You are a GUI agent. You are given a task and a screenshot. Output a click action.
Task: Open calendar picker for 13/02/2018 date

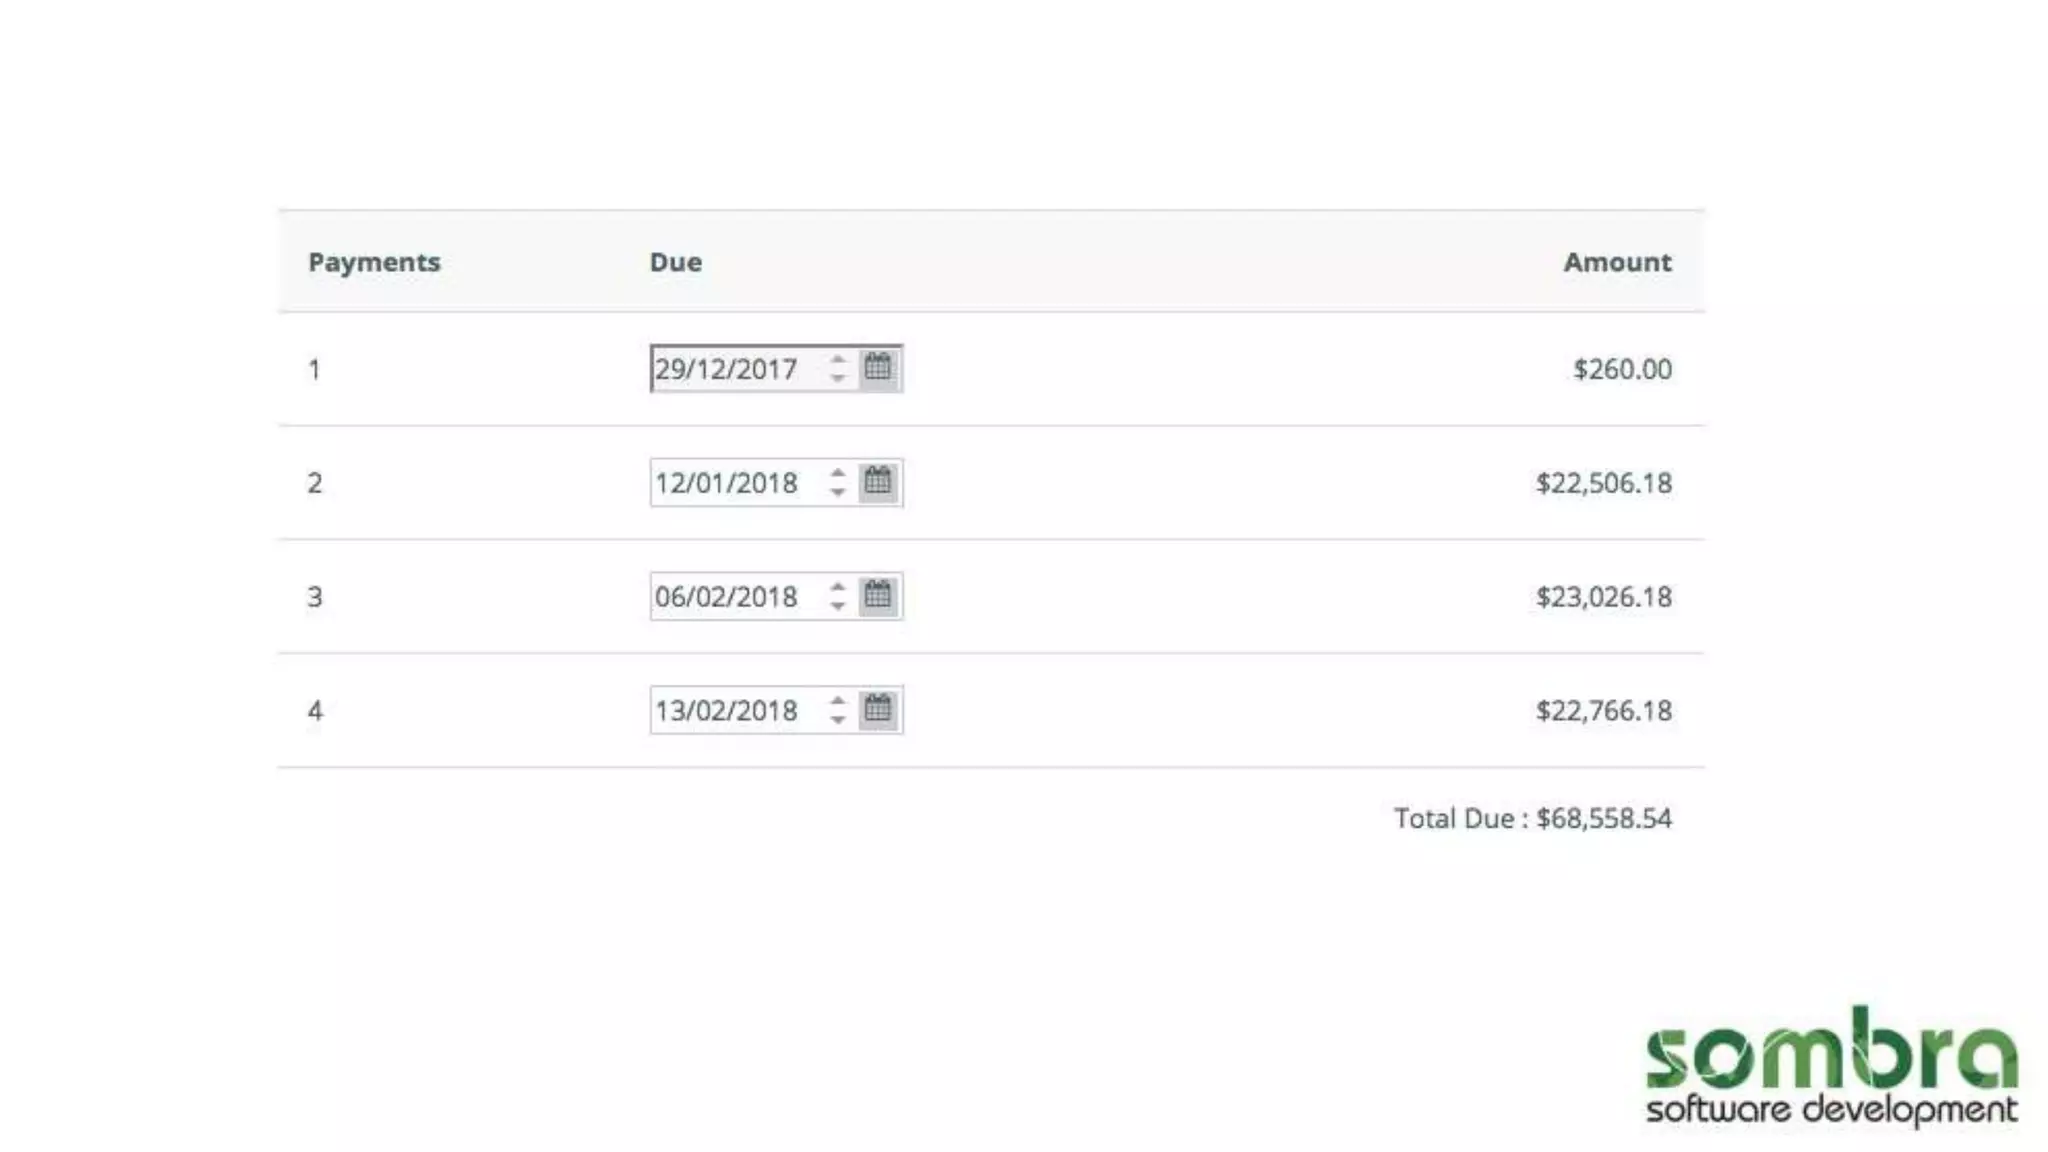point(878,710)
